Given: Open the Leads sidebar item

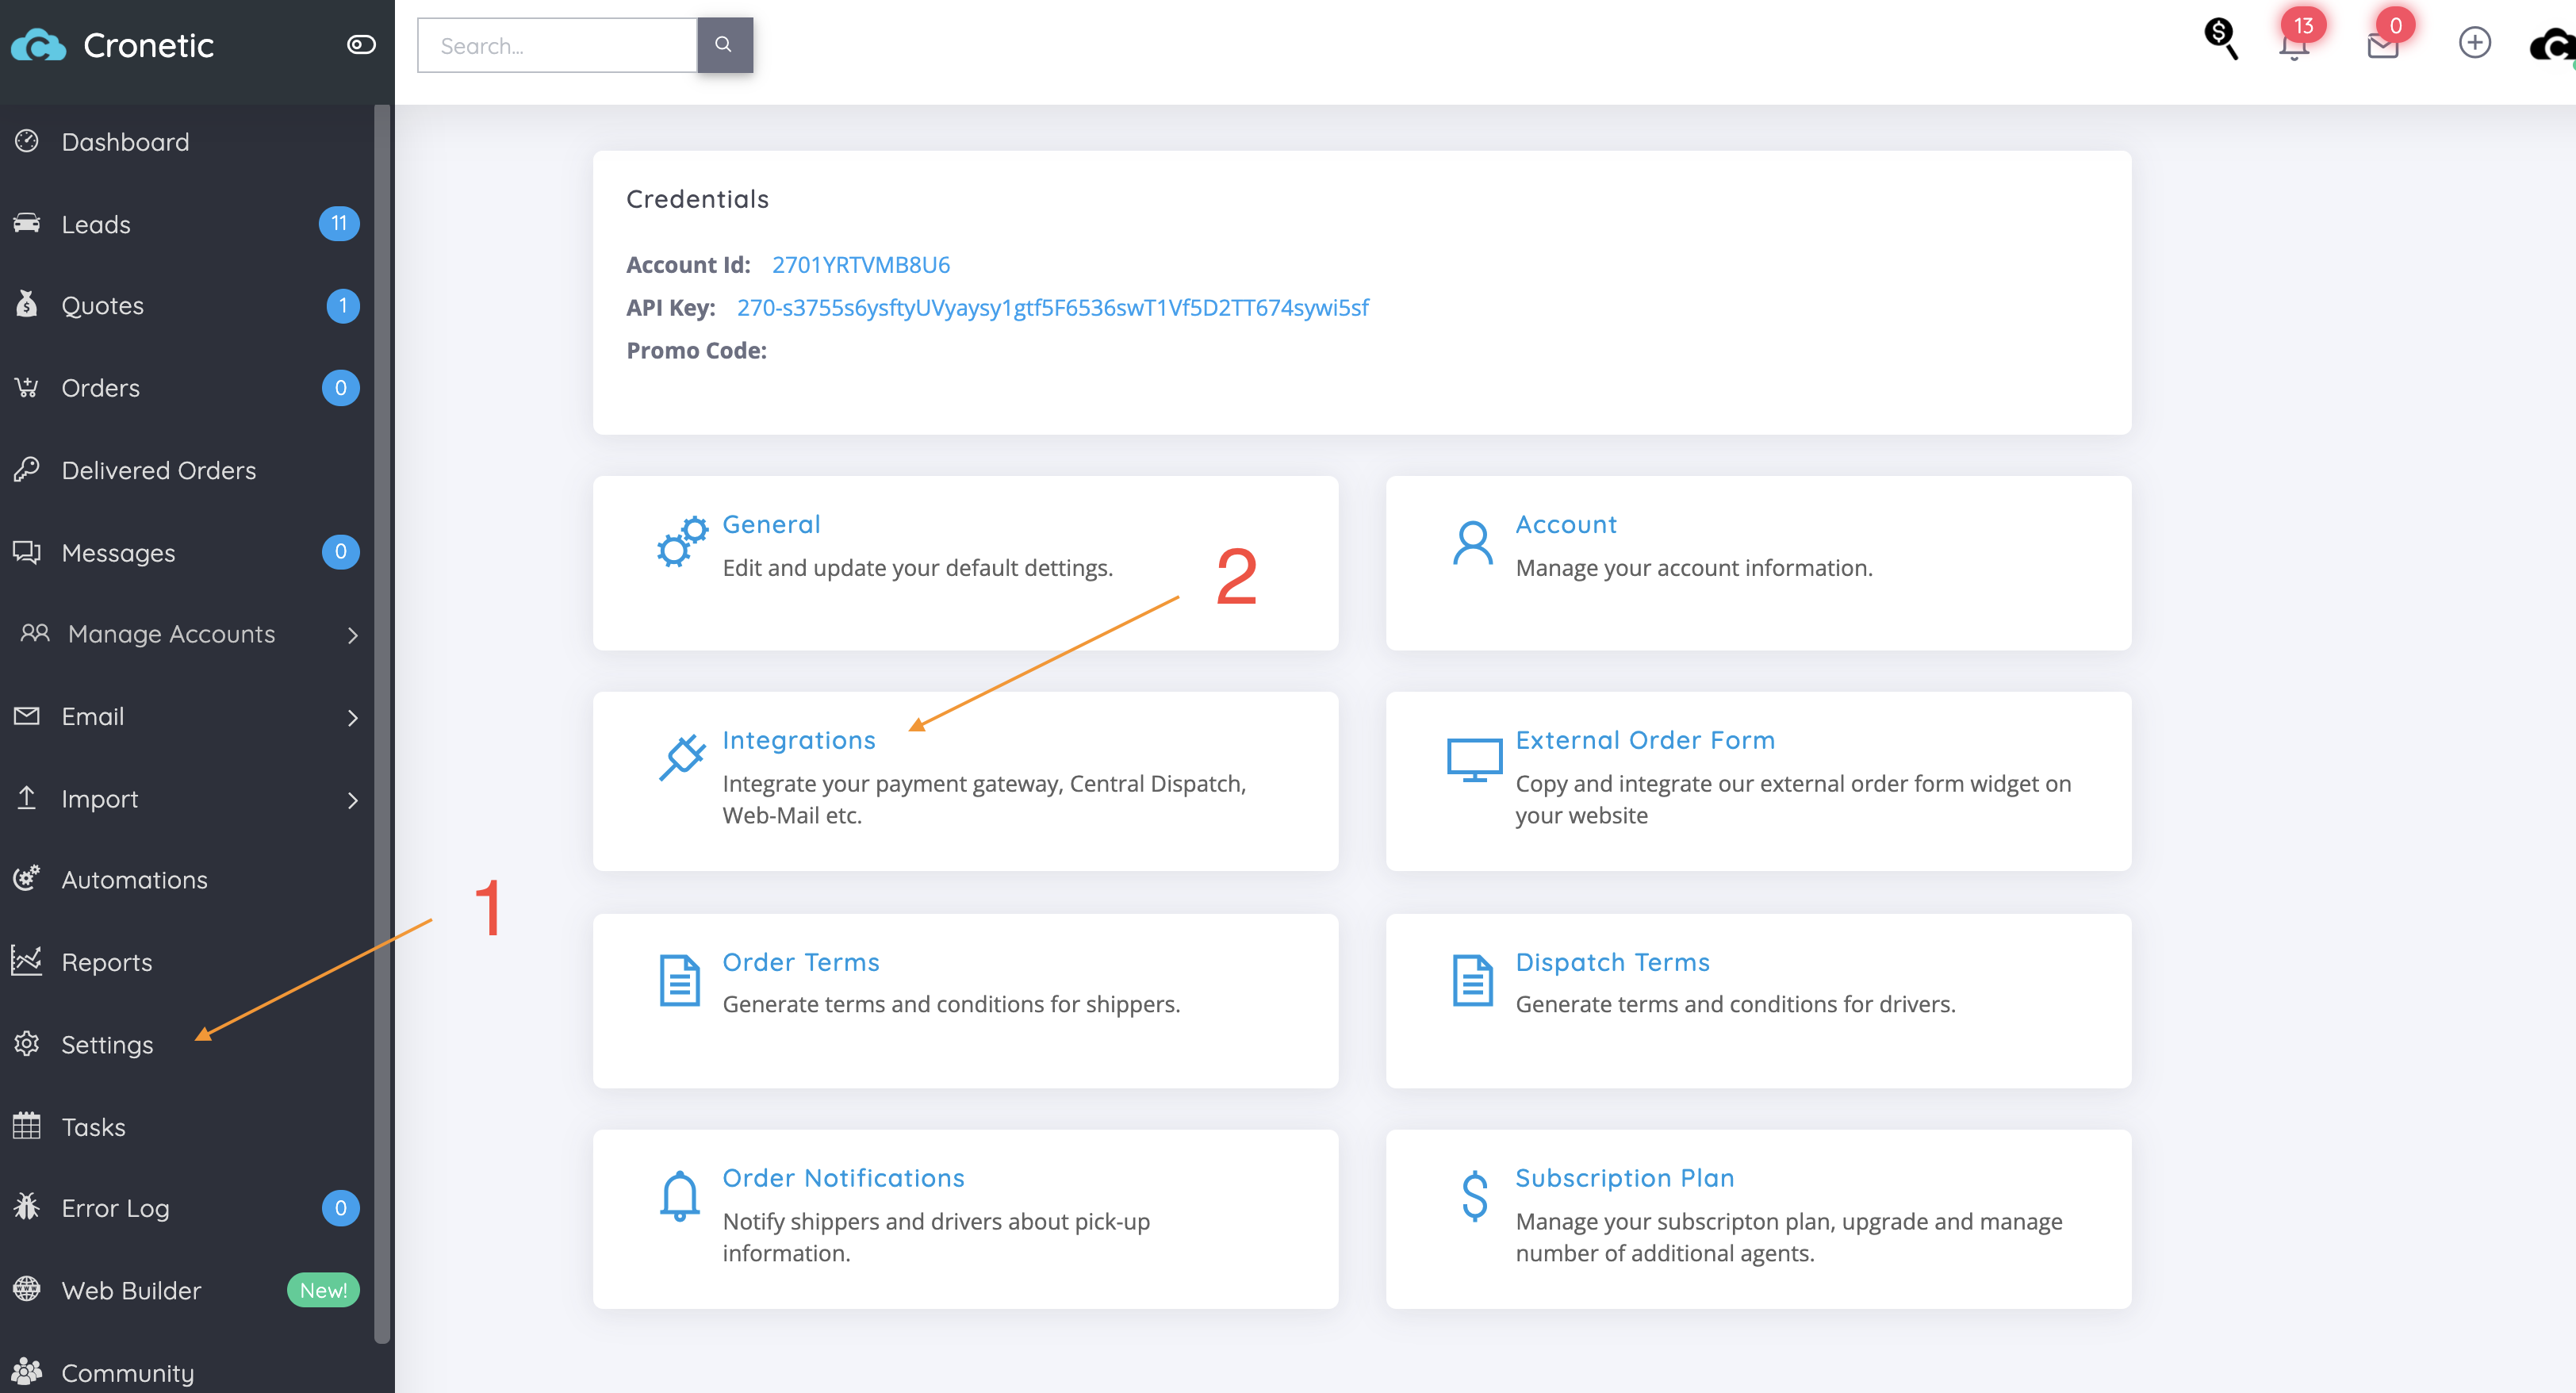Looking at the screenshot, I should point(96,224).
